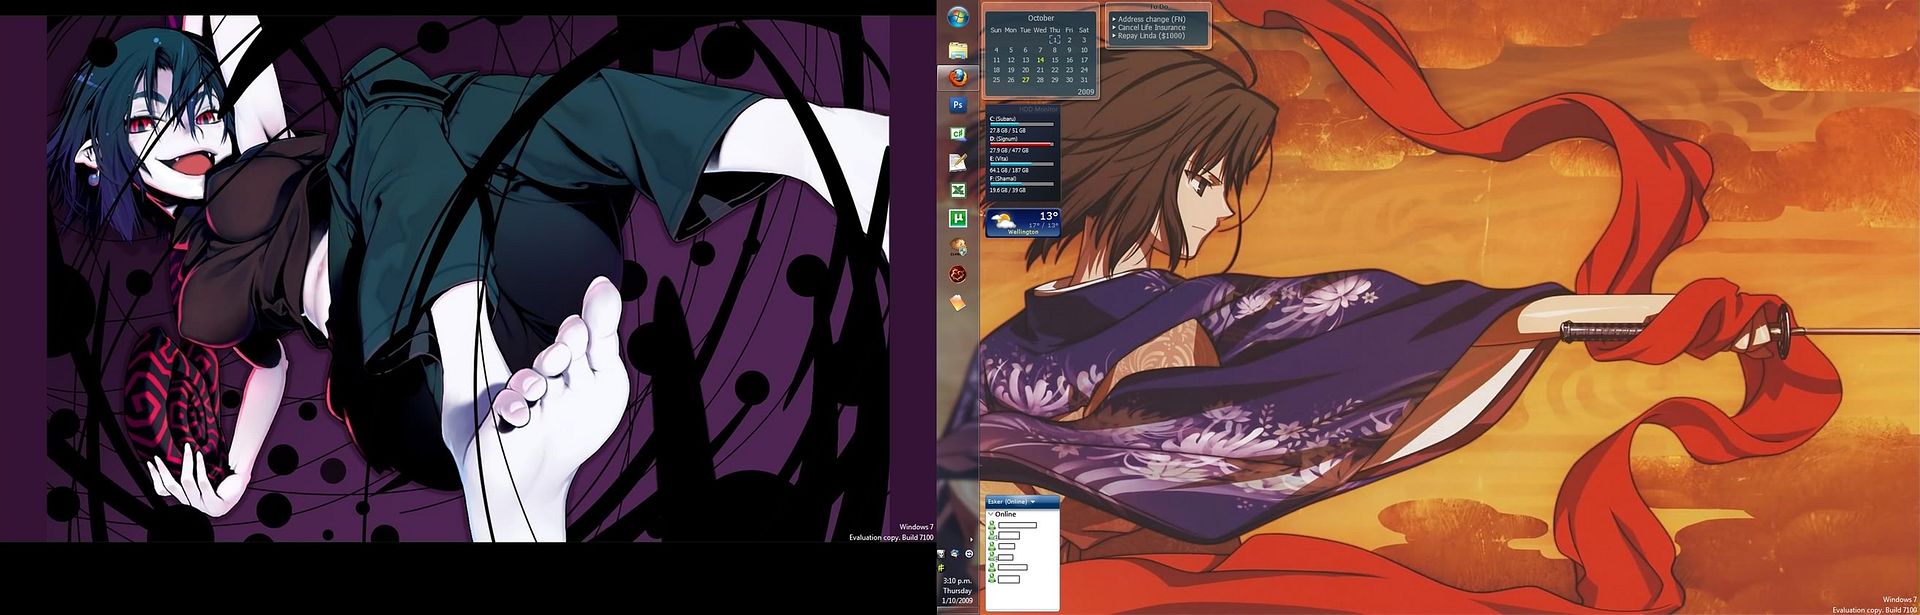Select October 31 in the calendar
The image size is (1920, 615).
pyautogui.click(x=1084, y=80)
